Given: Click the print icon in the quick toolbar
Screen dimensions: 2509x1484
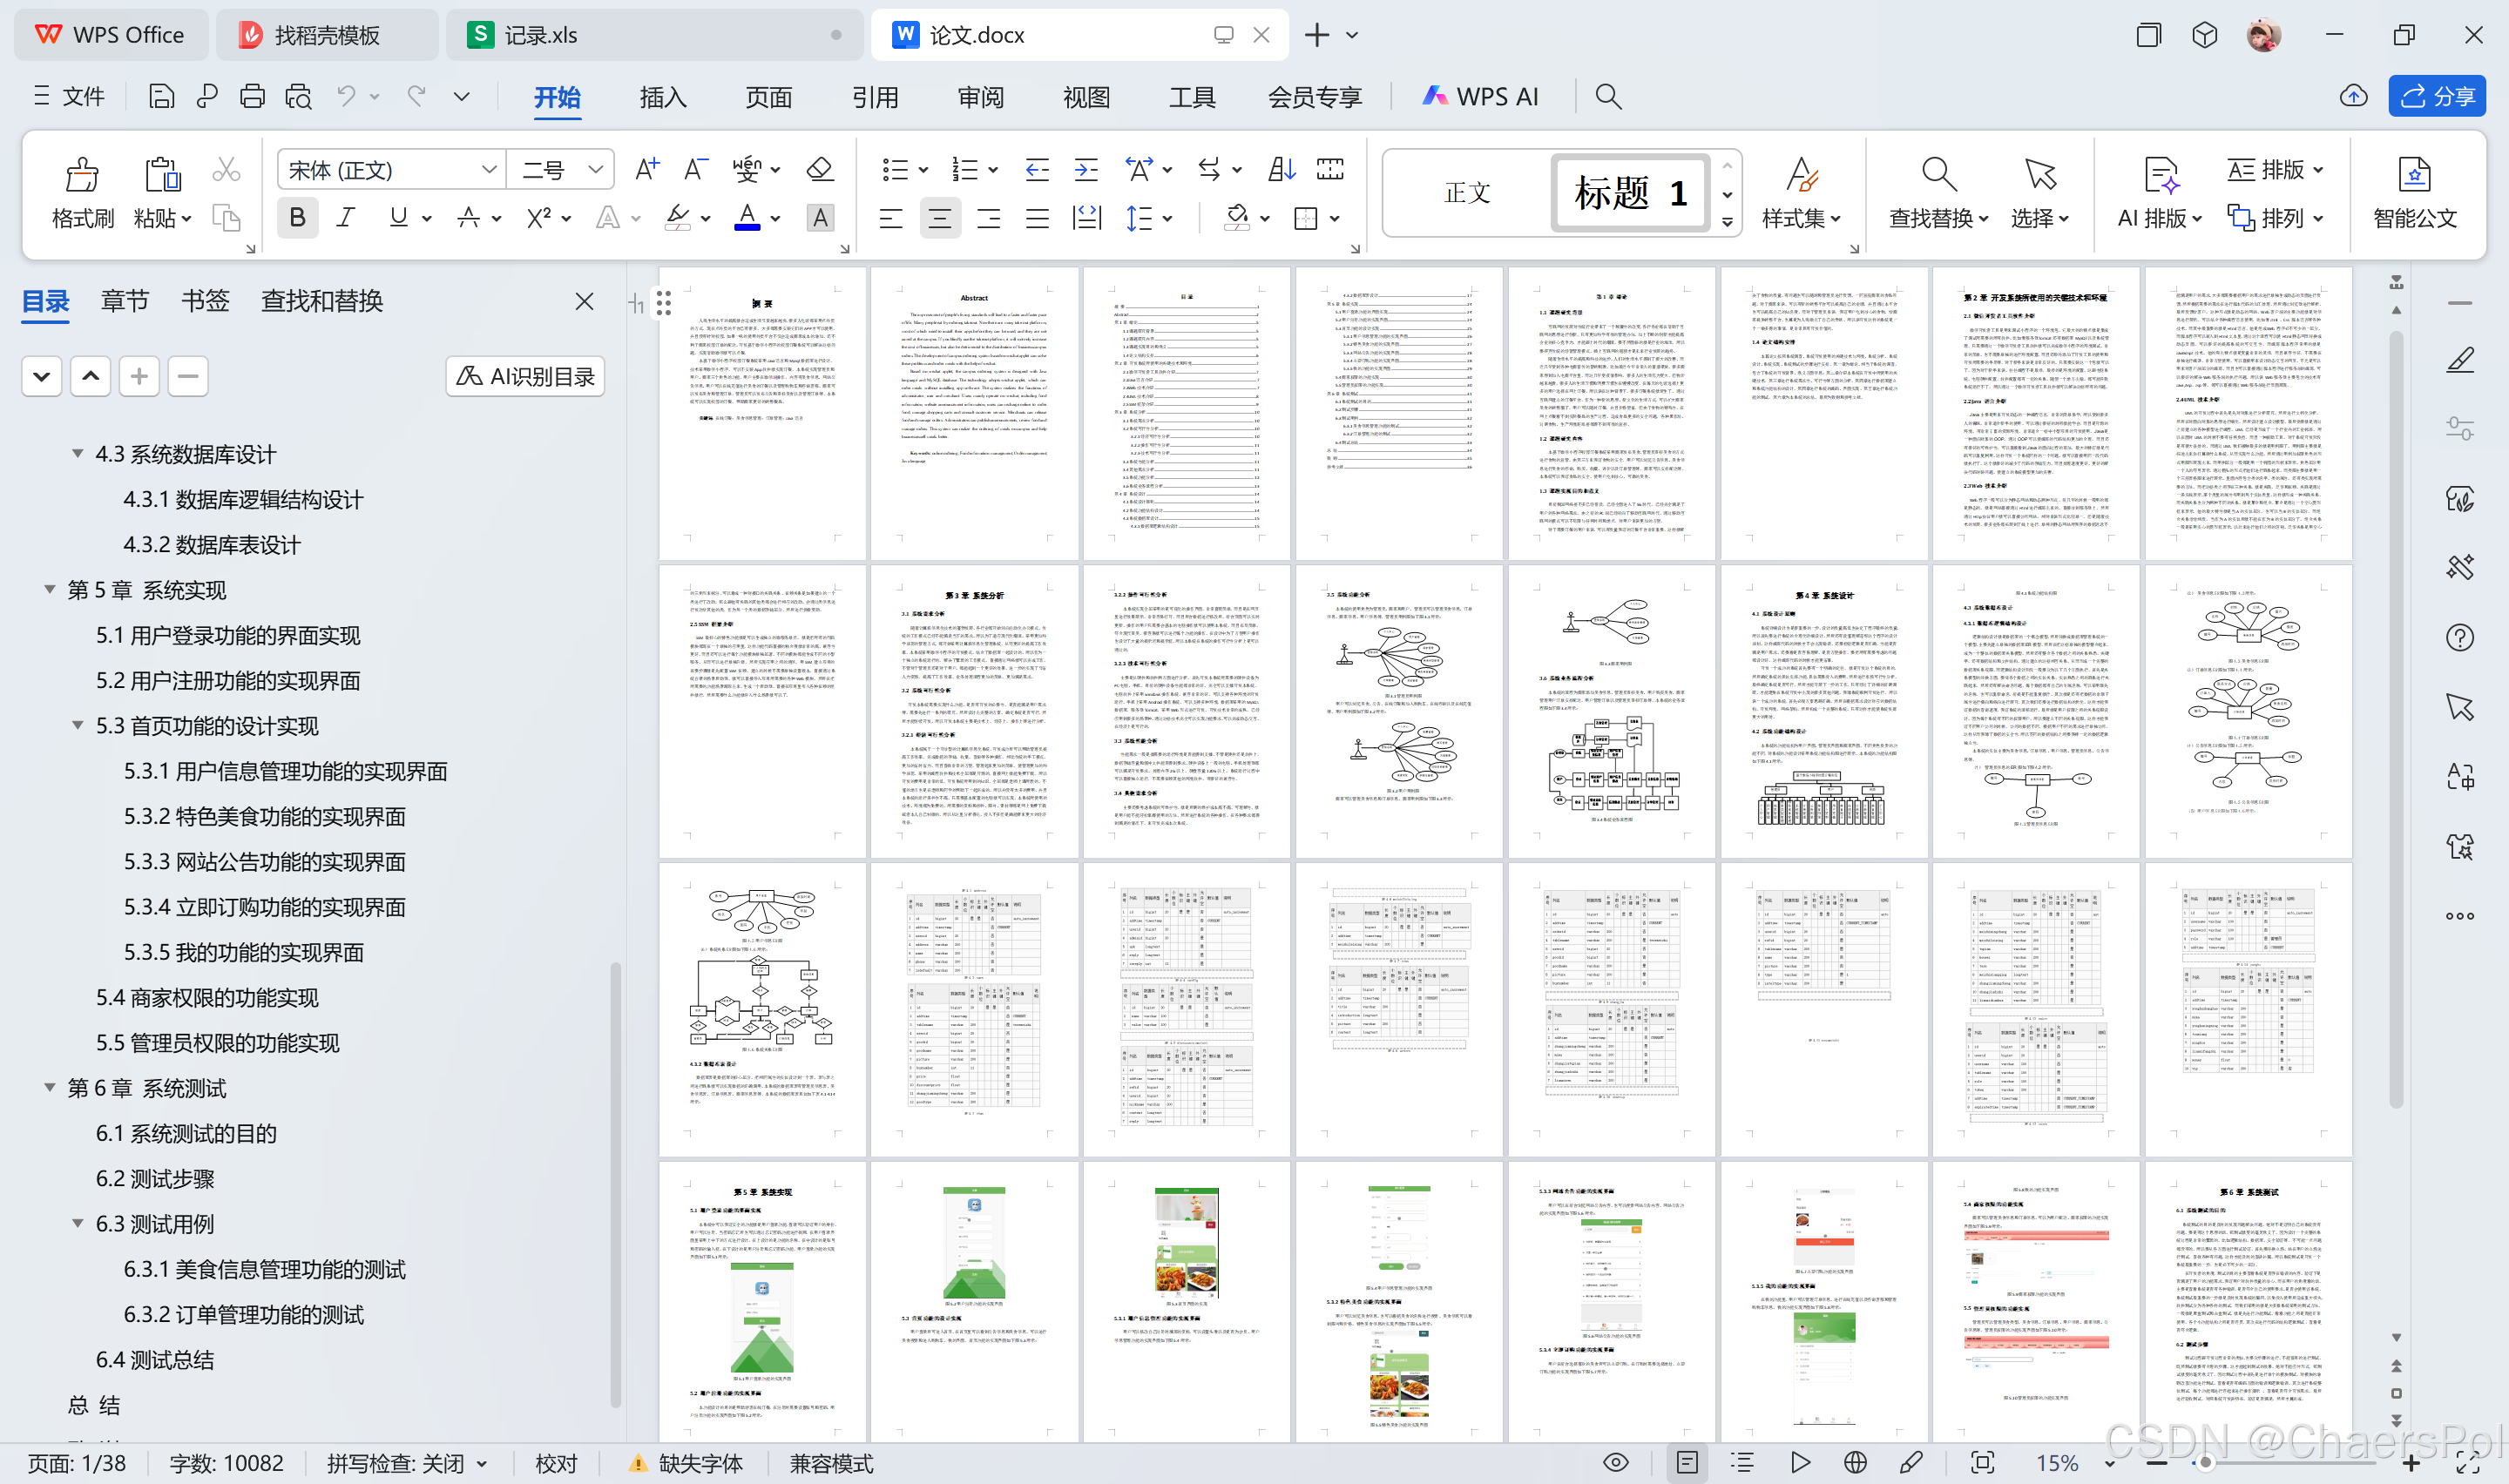Looking at the screenshot, I should click(x=252, y=96).
